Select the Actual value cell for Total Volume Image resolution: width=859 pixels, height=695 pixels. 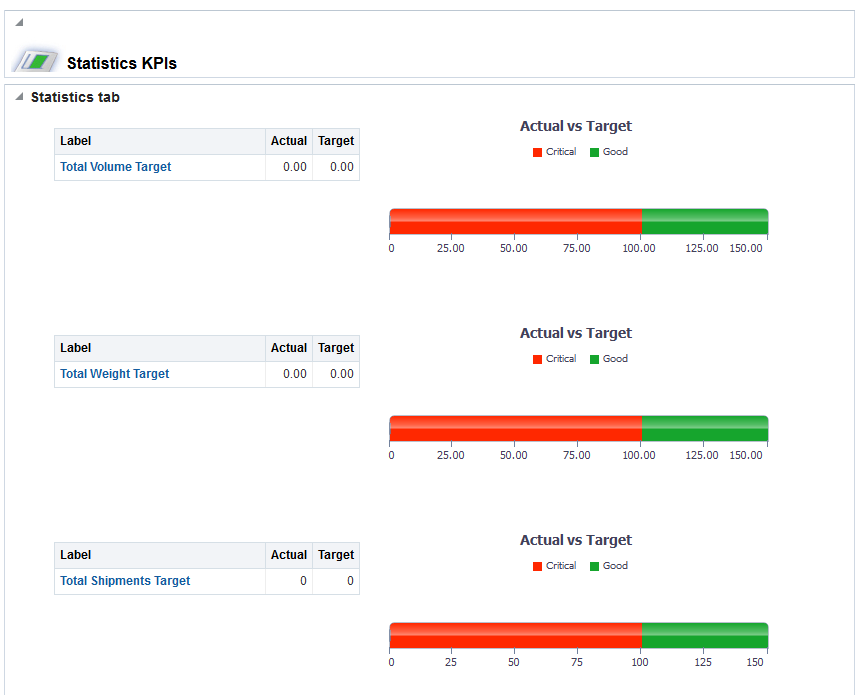click(x=289, y=167)
